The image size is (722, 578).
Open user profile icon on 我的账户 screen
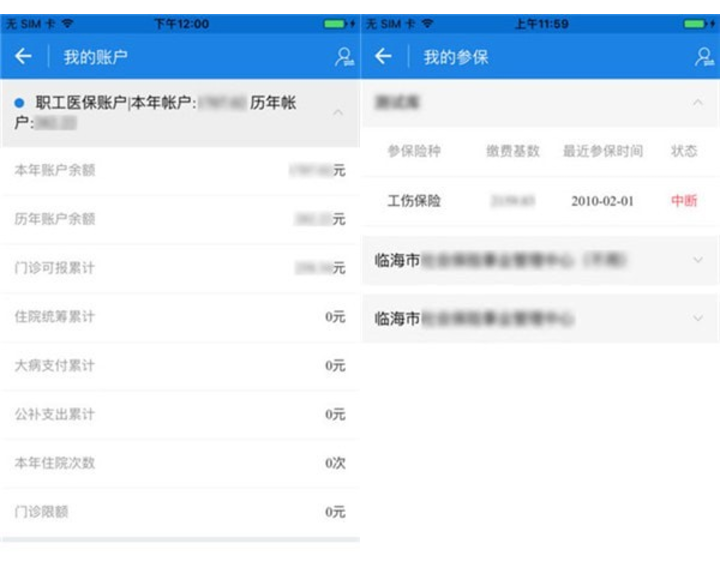coord(344,57)
